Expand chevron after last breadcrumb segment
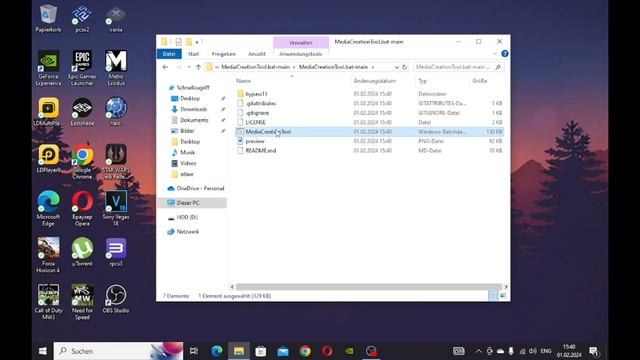Screen dimensions: 640x360 pos(373,67)
